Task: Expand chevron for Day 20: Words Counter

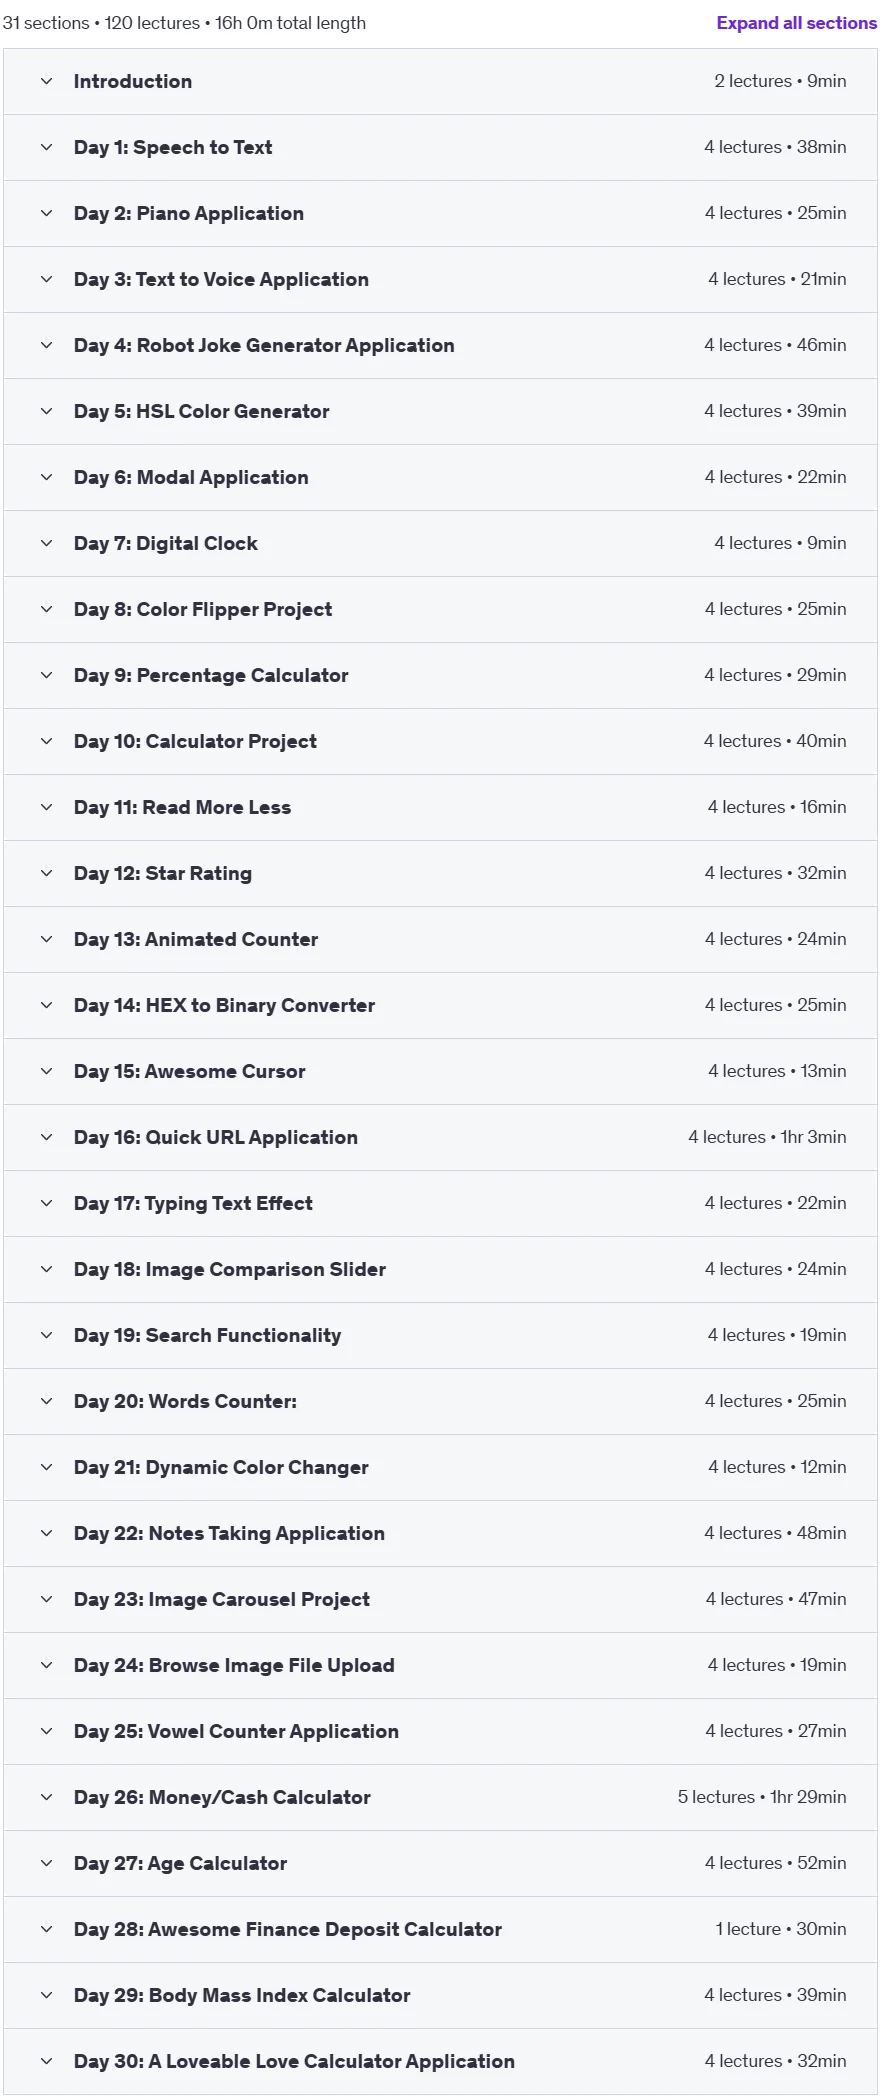Action: coord(46,1401)
